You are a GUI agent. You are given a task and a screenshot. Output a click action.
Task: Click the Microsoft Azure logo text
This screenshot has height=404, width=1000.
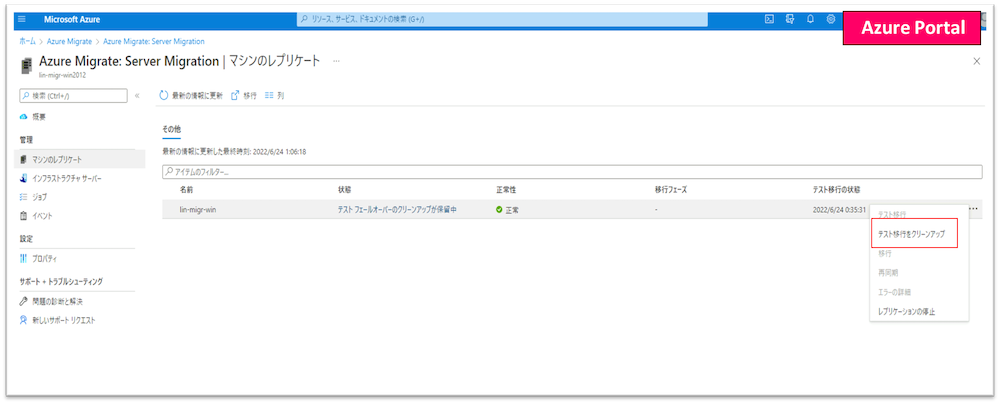pyautogui.click(x=72, y=19)
